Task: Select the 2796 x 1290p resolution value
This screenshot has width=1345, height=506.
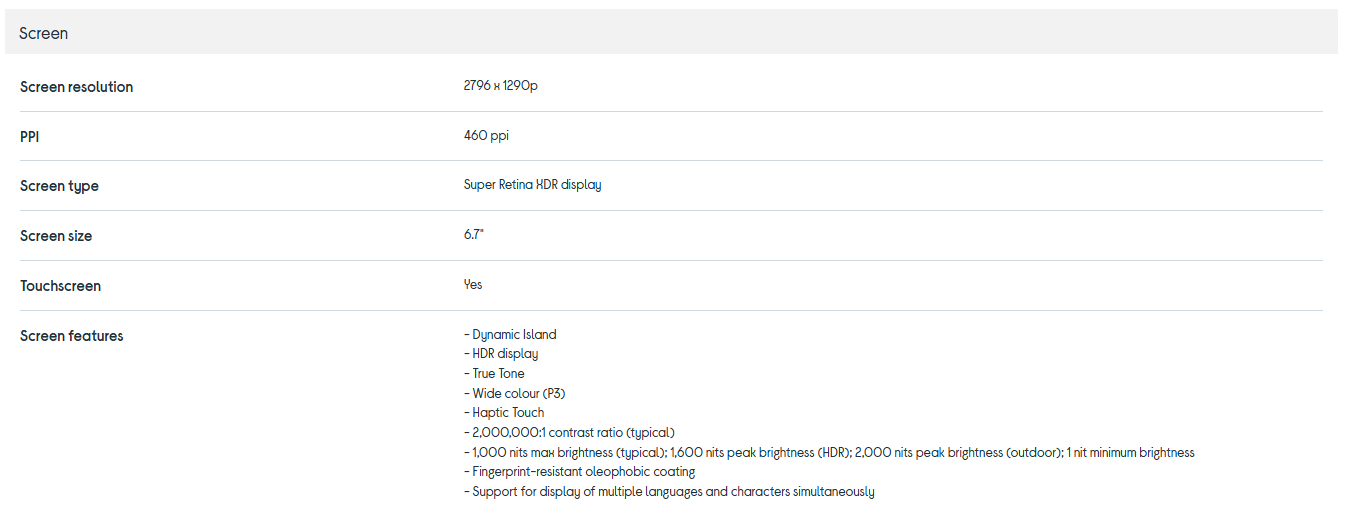Action: coord(500,86)
